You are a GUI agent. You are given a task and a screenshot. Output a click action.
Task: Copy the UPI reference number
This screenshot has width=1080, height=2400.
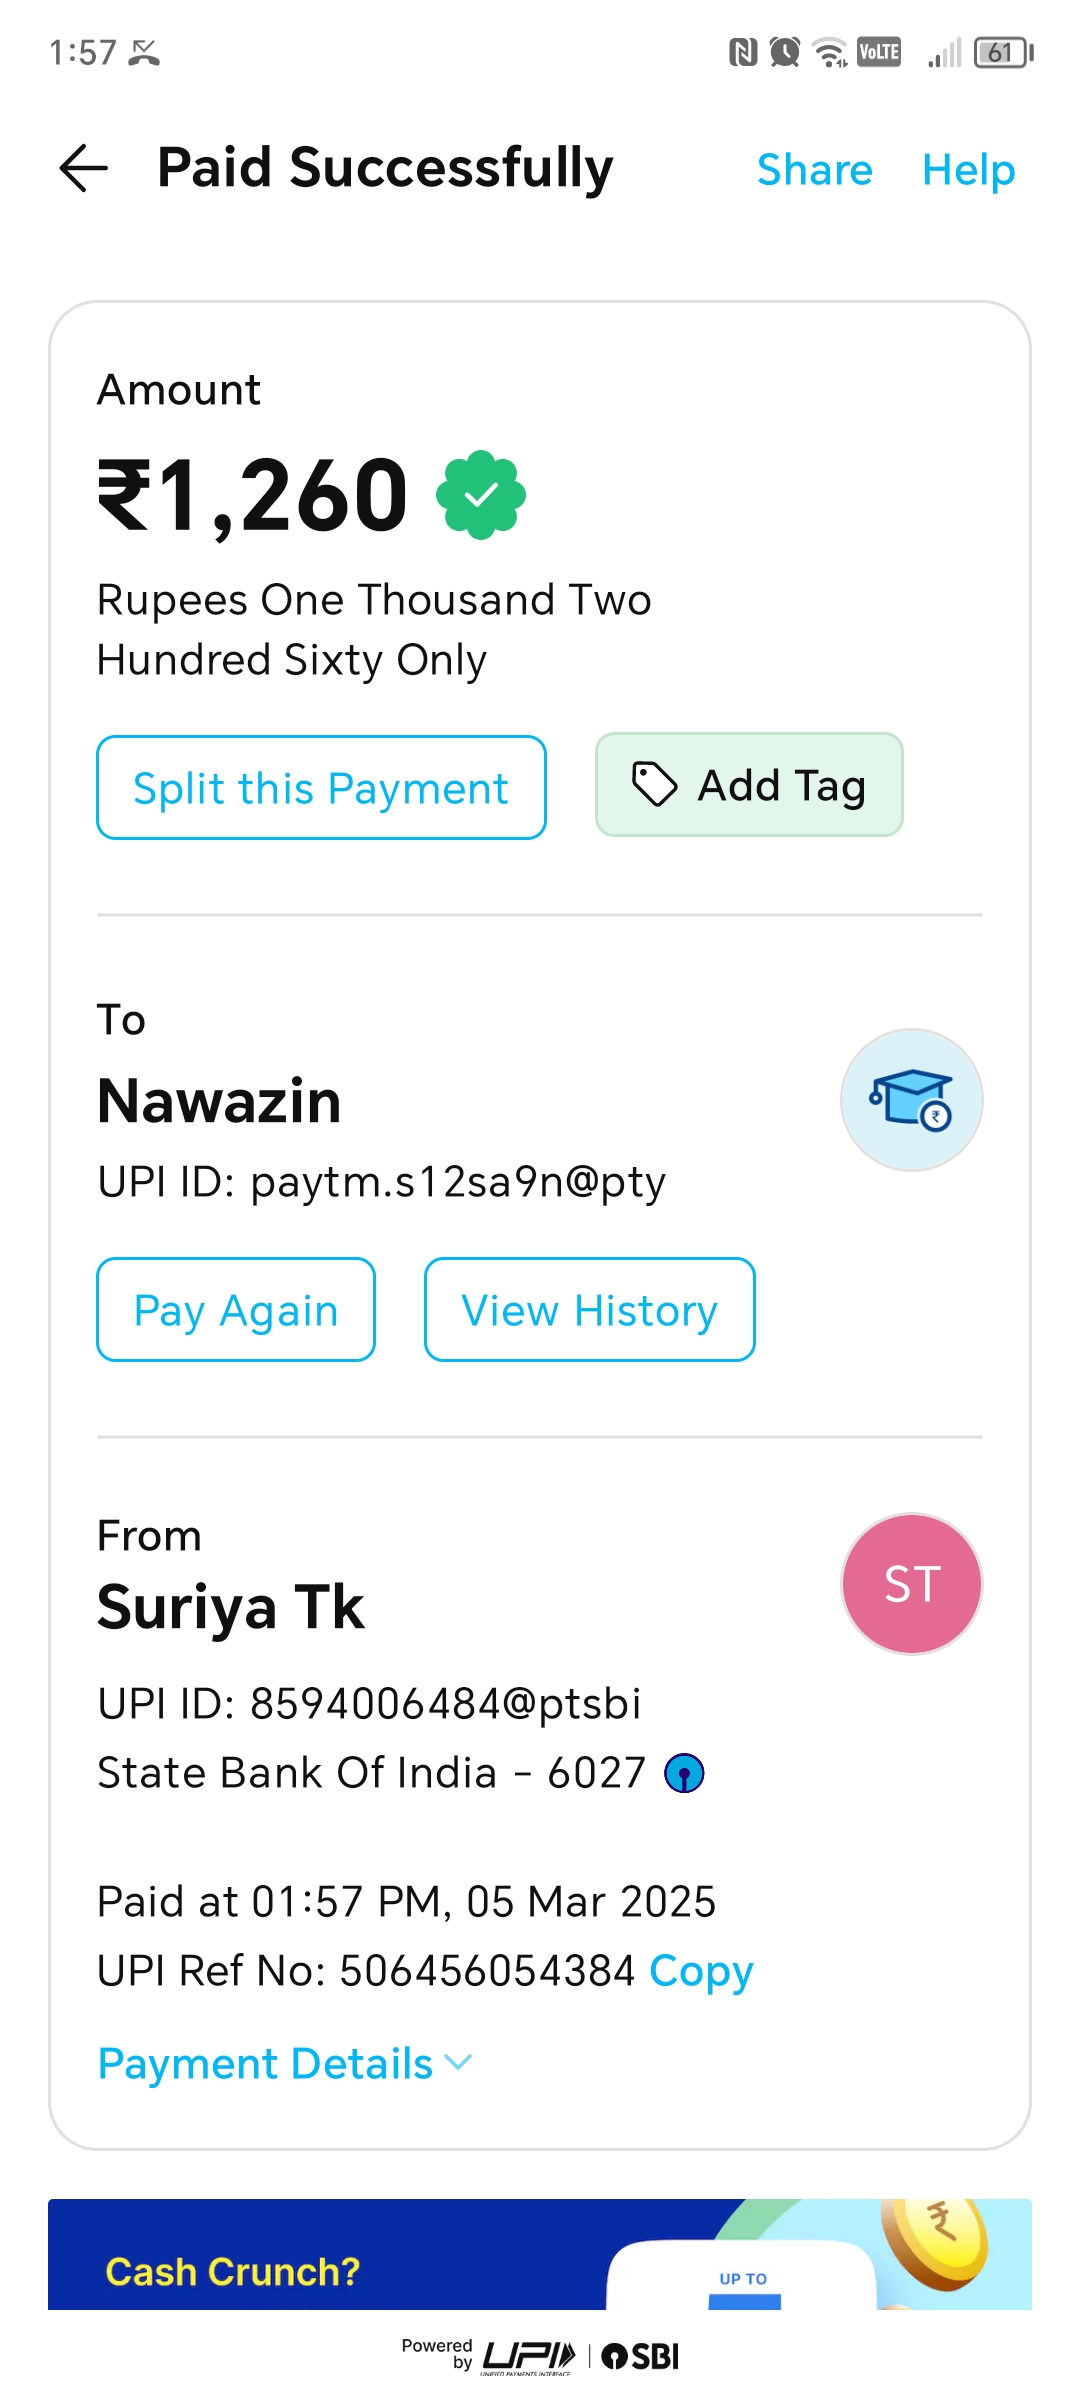coord(701,1972)
